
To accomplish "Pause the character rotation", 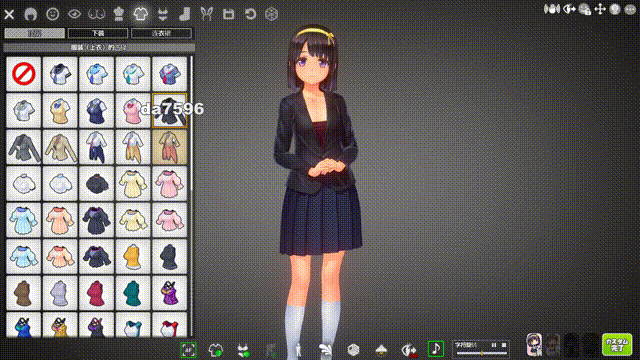I will pos(494,345).
